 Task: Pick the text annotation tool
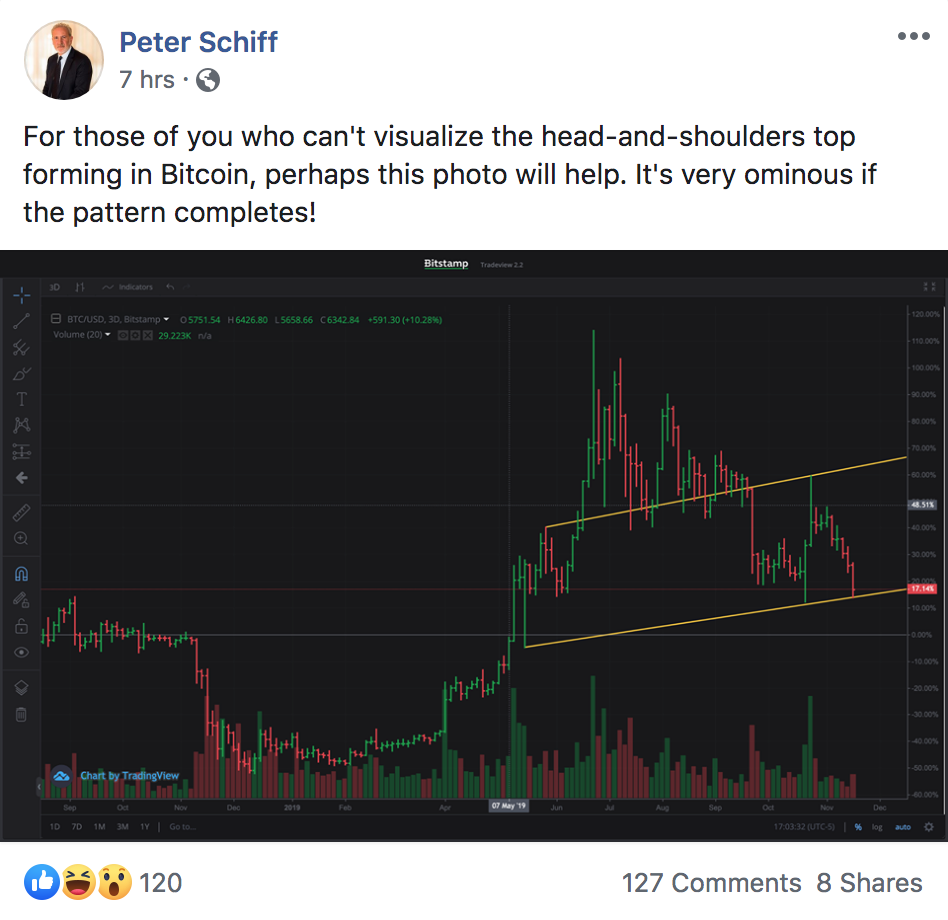pyautogui.click(x=22, y=399)
